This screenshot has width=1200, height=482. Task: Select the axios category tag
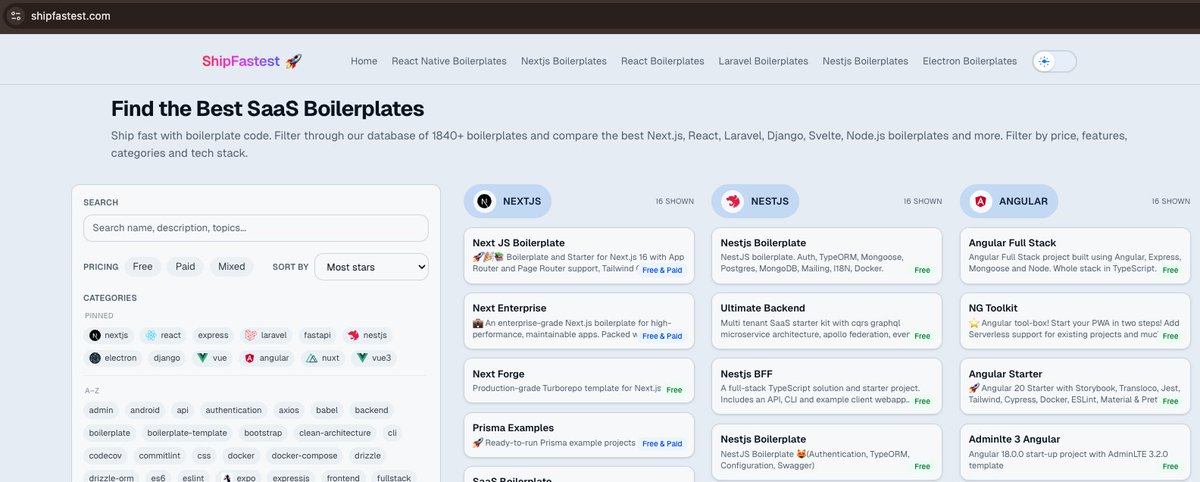pyautogui.click(x=289, y=410)
